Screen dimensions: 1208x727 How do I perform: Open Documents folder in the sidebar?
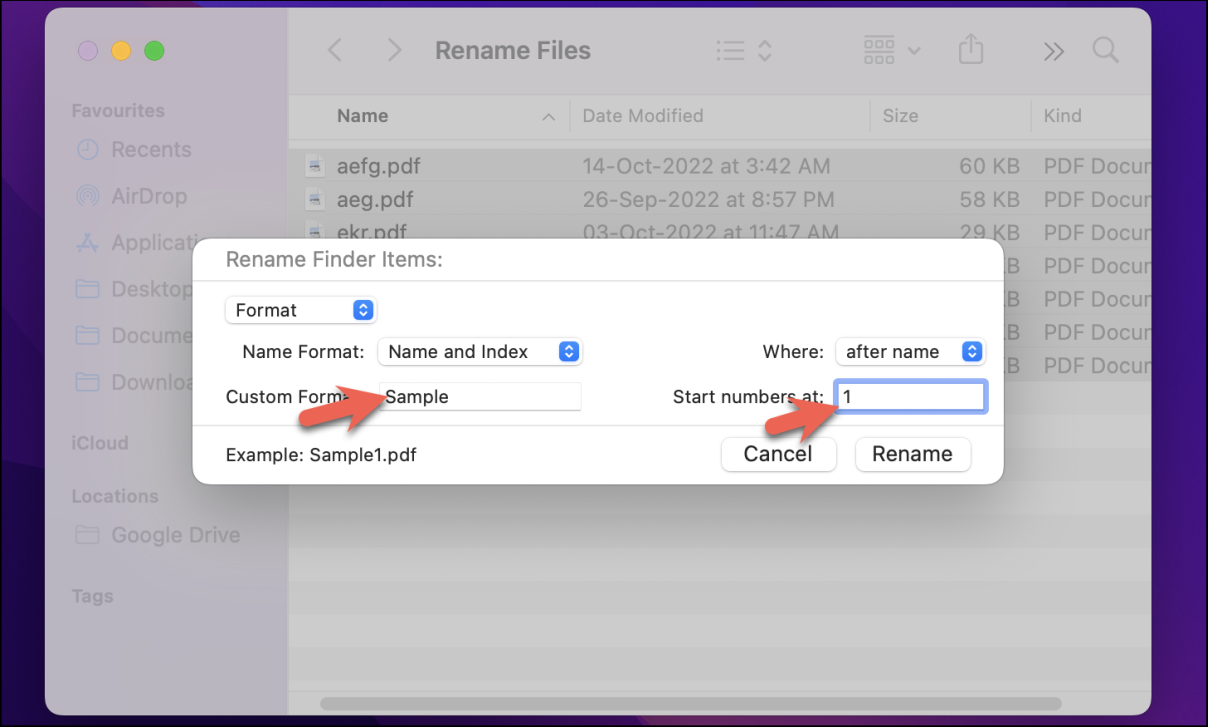coord(134,335)
